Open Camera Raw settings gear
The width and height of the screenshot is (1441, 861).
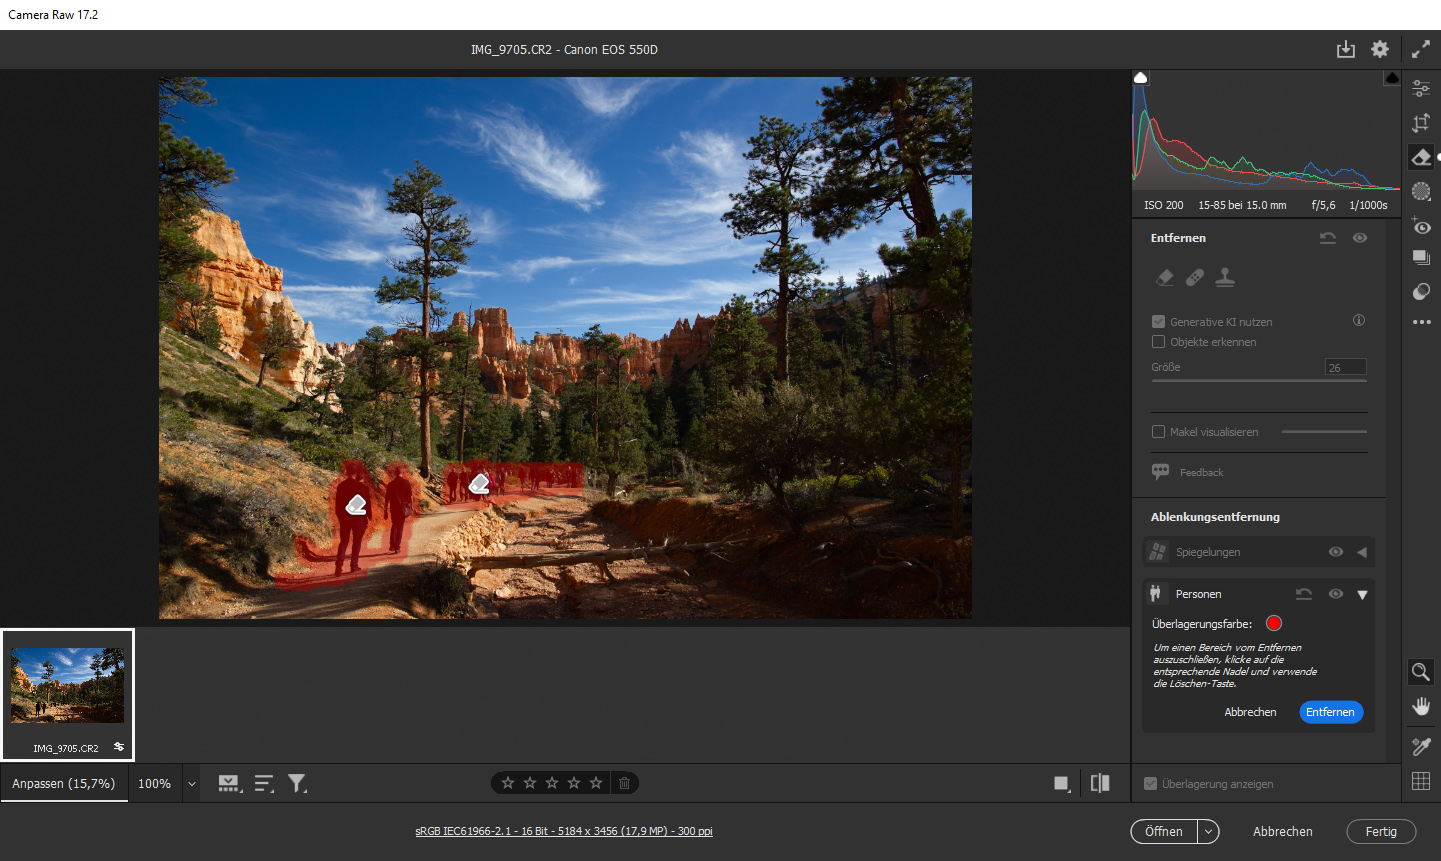click(1380, 49)
